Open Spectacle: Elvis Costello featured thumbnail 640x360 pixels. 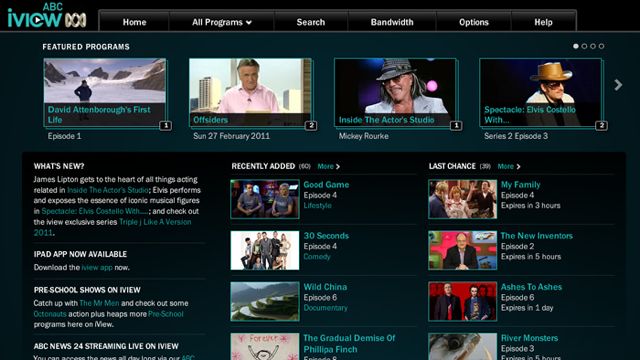click(x=540, y=92)
